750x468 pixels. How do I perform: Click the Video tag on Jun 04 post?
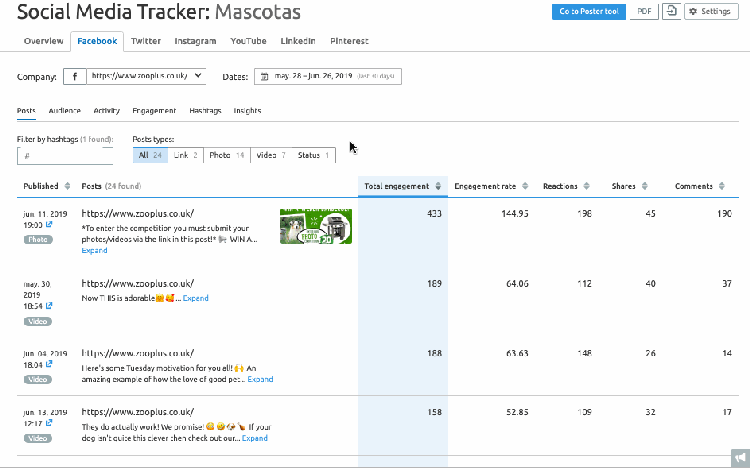(37, 379)
